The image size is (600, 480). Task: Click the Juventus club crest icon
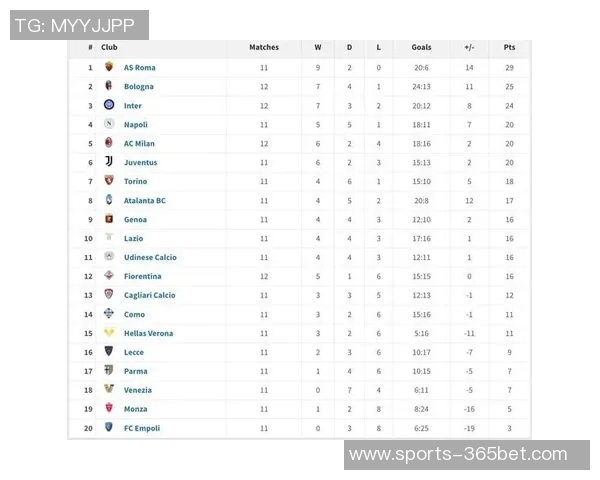click(x=109, y=162)
